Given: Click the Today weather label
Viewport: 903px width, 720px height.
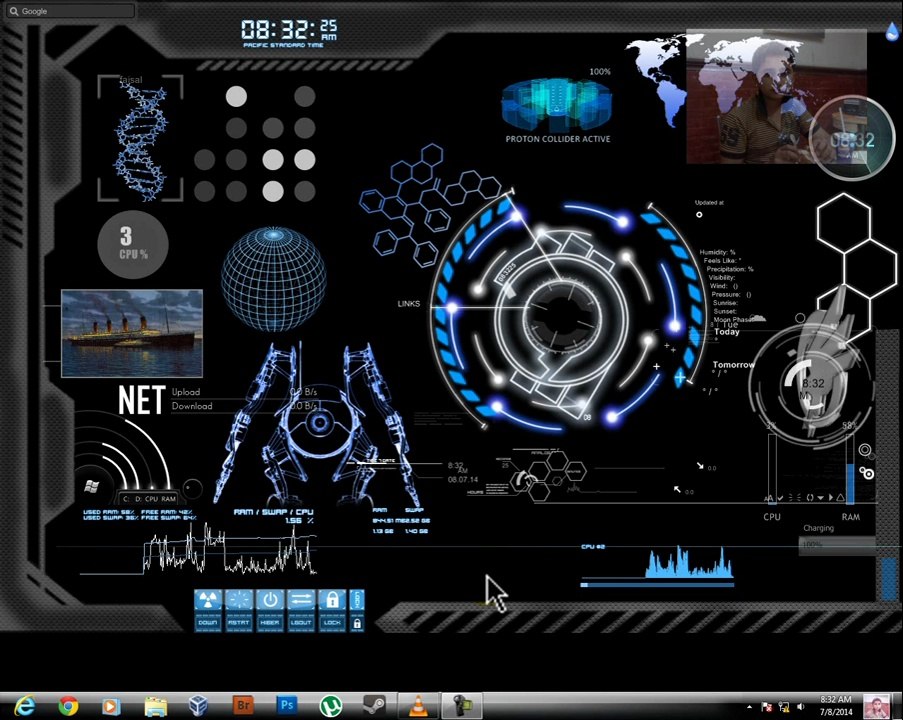Looking at the screenshot, I should click(x=726, y=332).
